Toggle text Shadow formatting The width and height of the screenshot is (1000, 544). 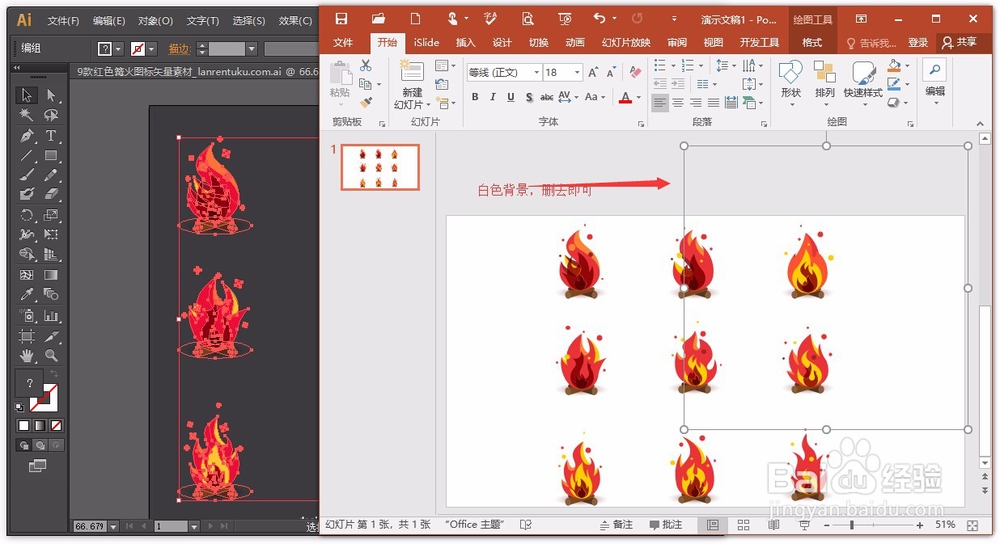coord(529,97)
